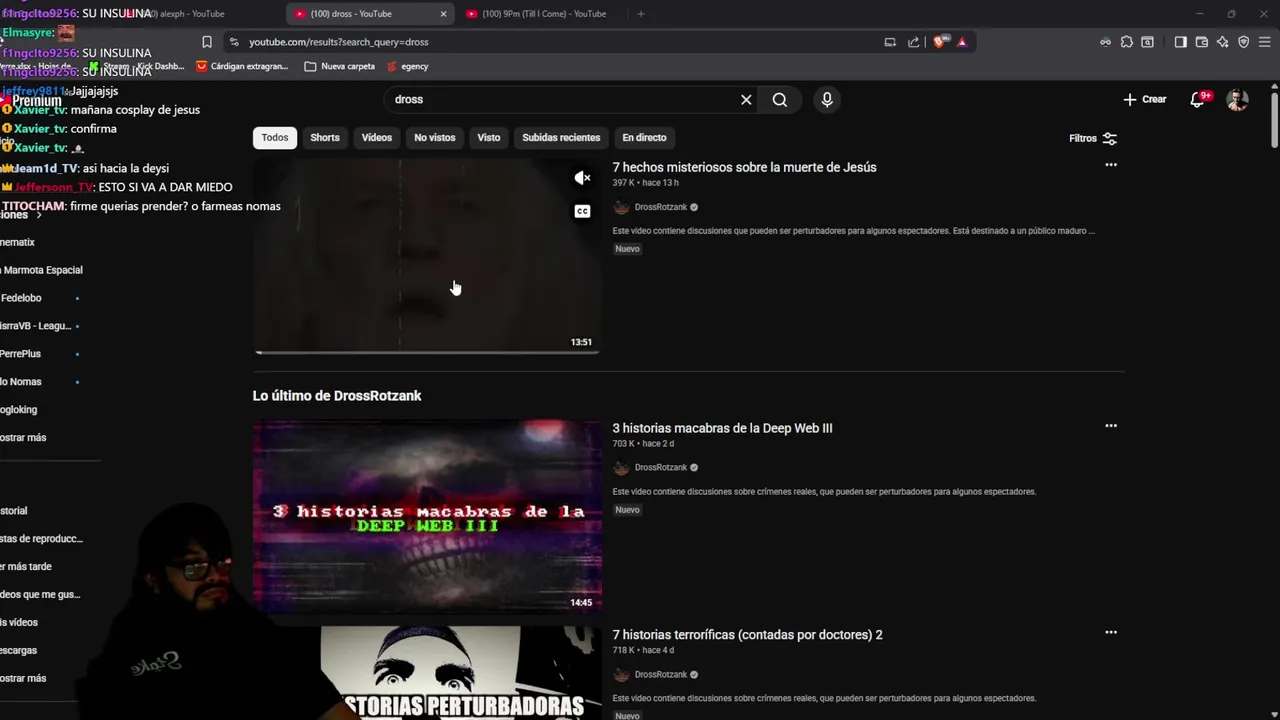Viewport: 1280px width, 720px height.
Task: Click the 7 hechos misteriosos video preview
Action: coord(427,255)
